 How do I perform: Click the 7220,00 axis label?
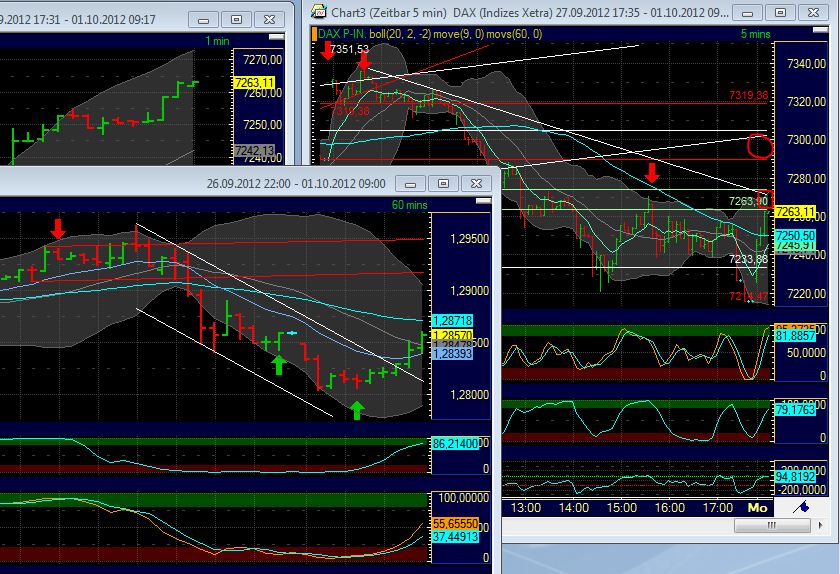click(806, 294)
